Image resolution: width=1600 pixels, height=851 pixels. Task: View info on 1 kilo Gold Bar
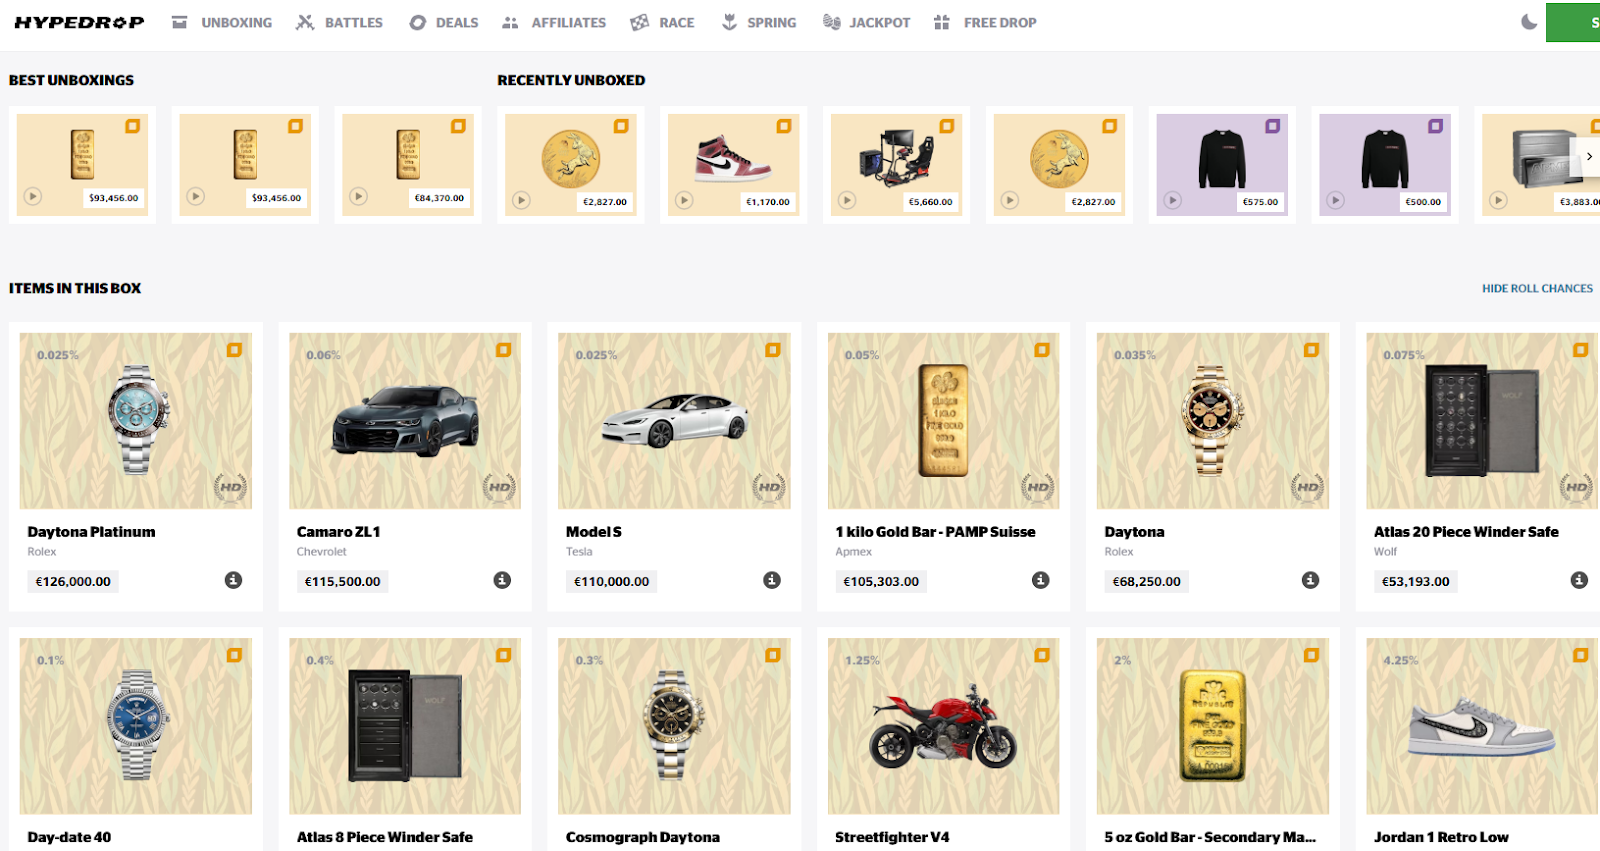click(1040, 580)
